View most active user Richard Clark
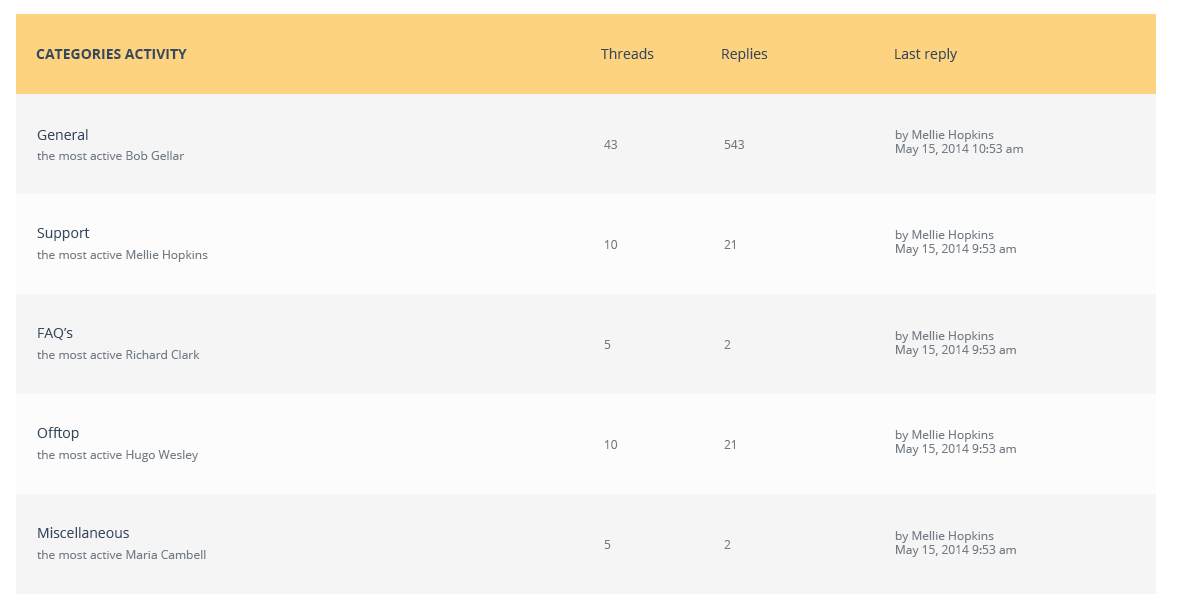This screenshot has width=1178, height=607. [162, 355]
